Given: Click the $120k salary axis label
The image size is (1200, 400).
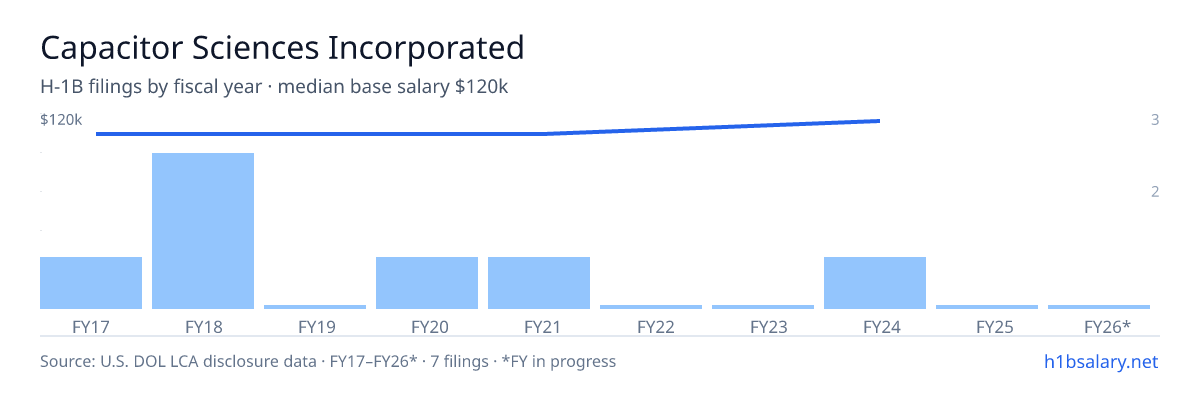Looking at the screenshot, I should (61, 120).
